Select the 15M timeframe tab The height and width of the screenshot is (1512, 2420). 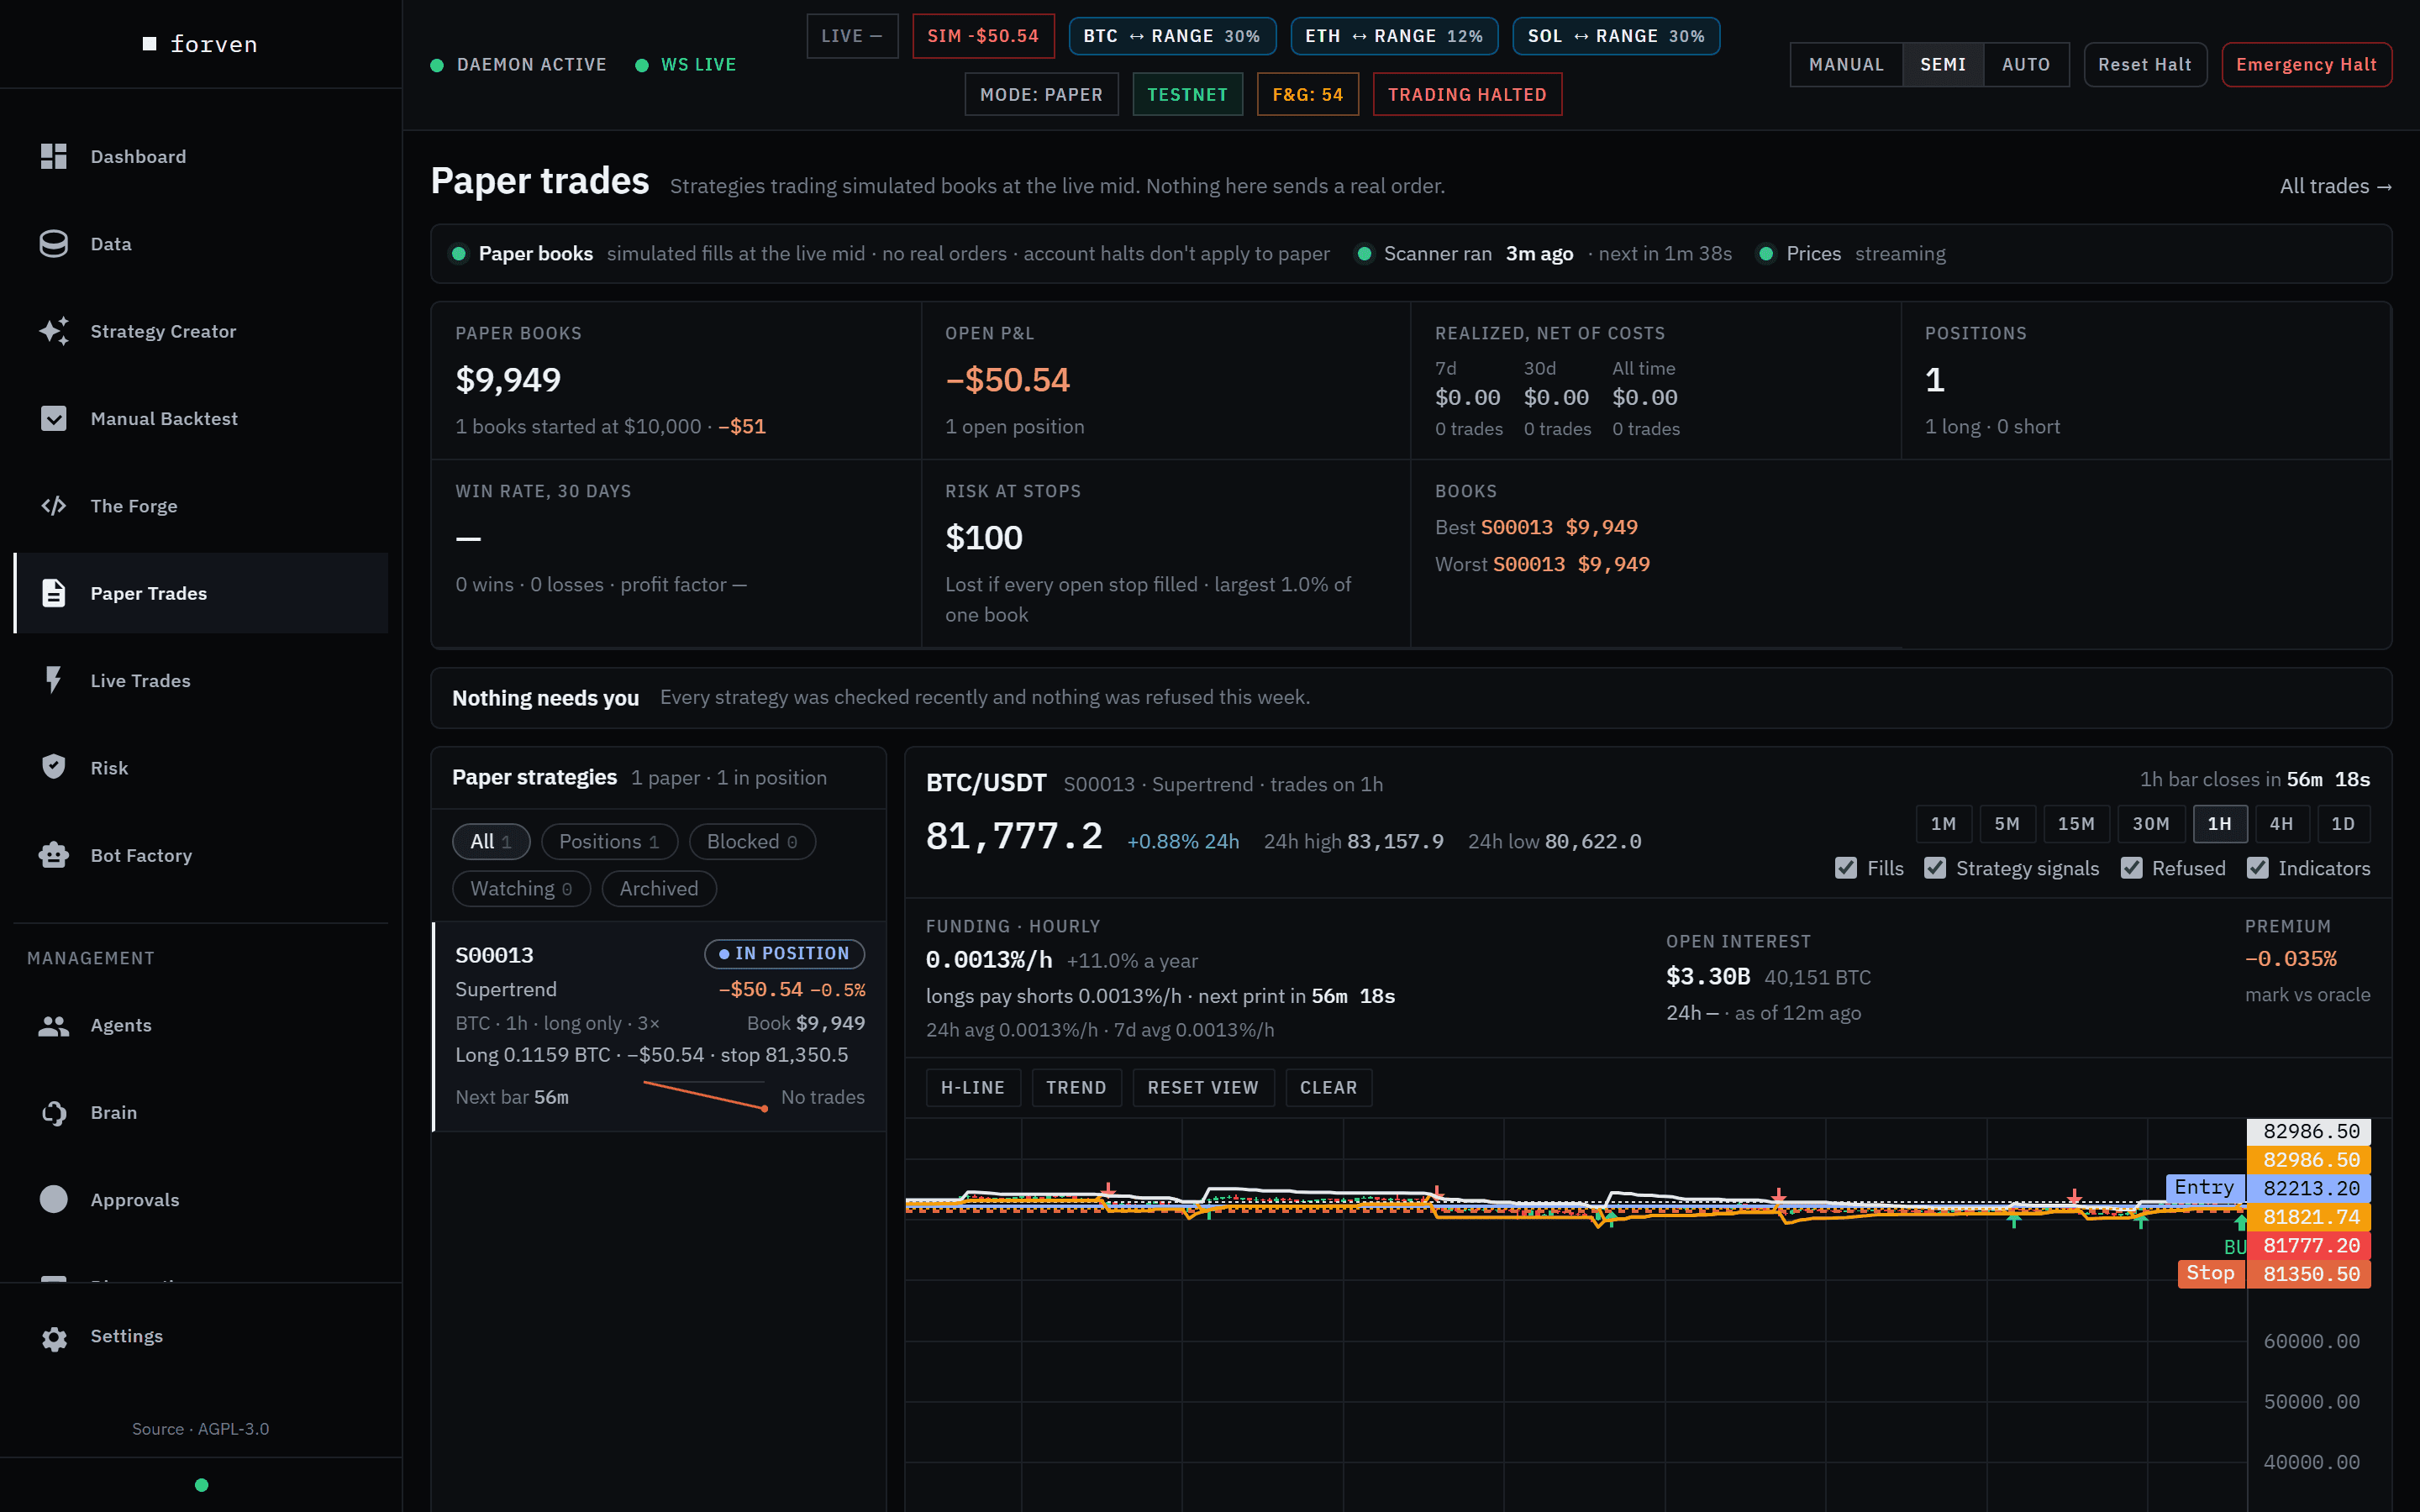coord(2076,824)
